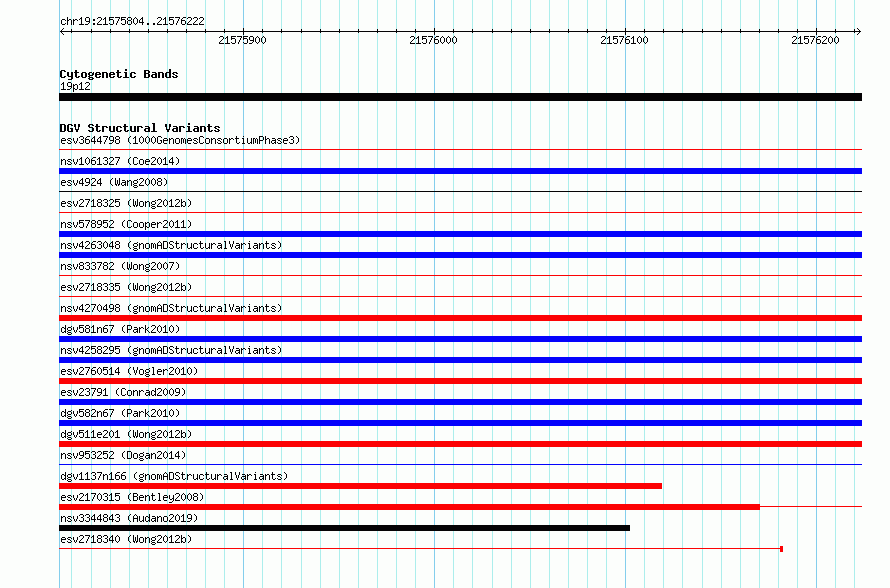Click the left arrow of the ruler
The height and width of the screenshot is (588, 890).
(63, 32)
